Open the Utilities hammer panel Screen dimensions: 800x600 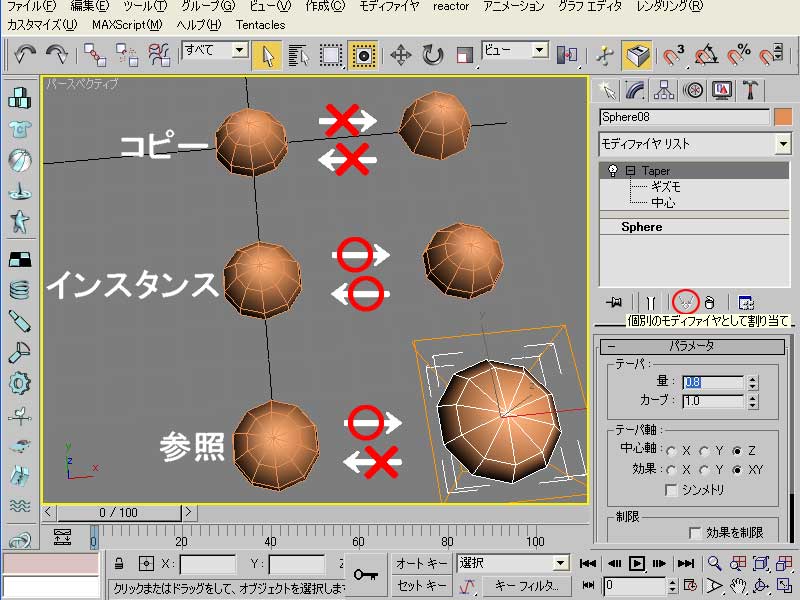(x=751, y=91)
